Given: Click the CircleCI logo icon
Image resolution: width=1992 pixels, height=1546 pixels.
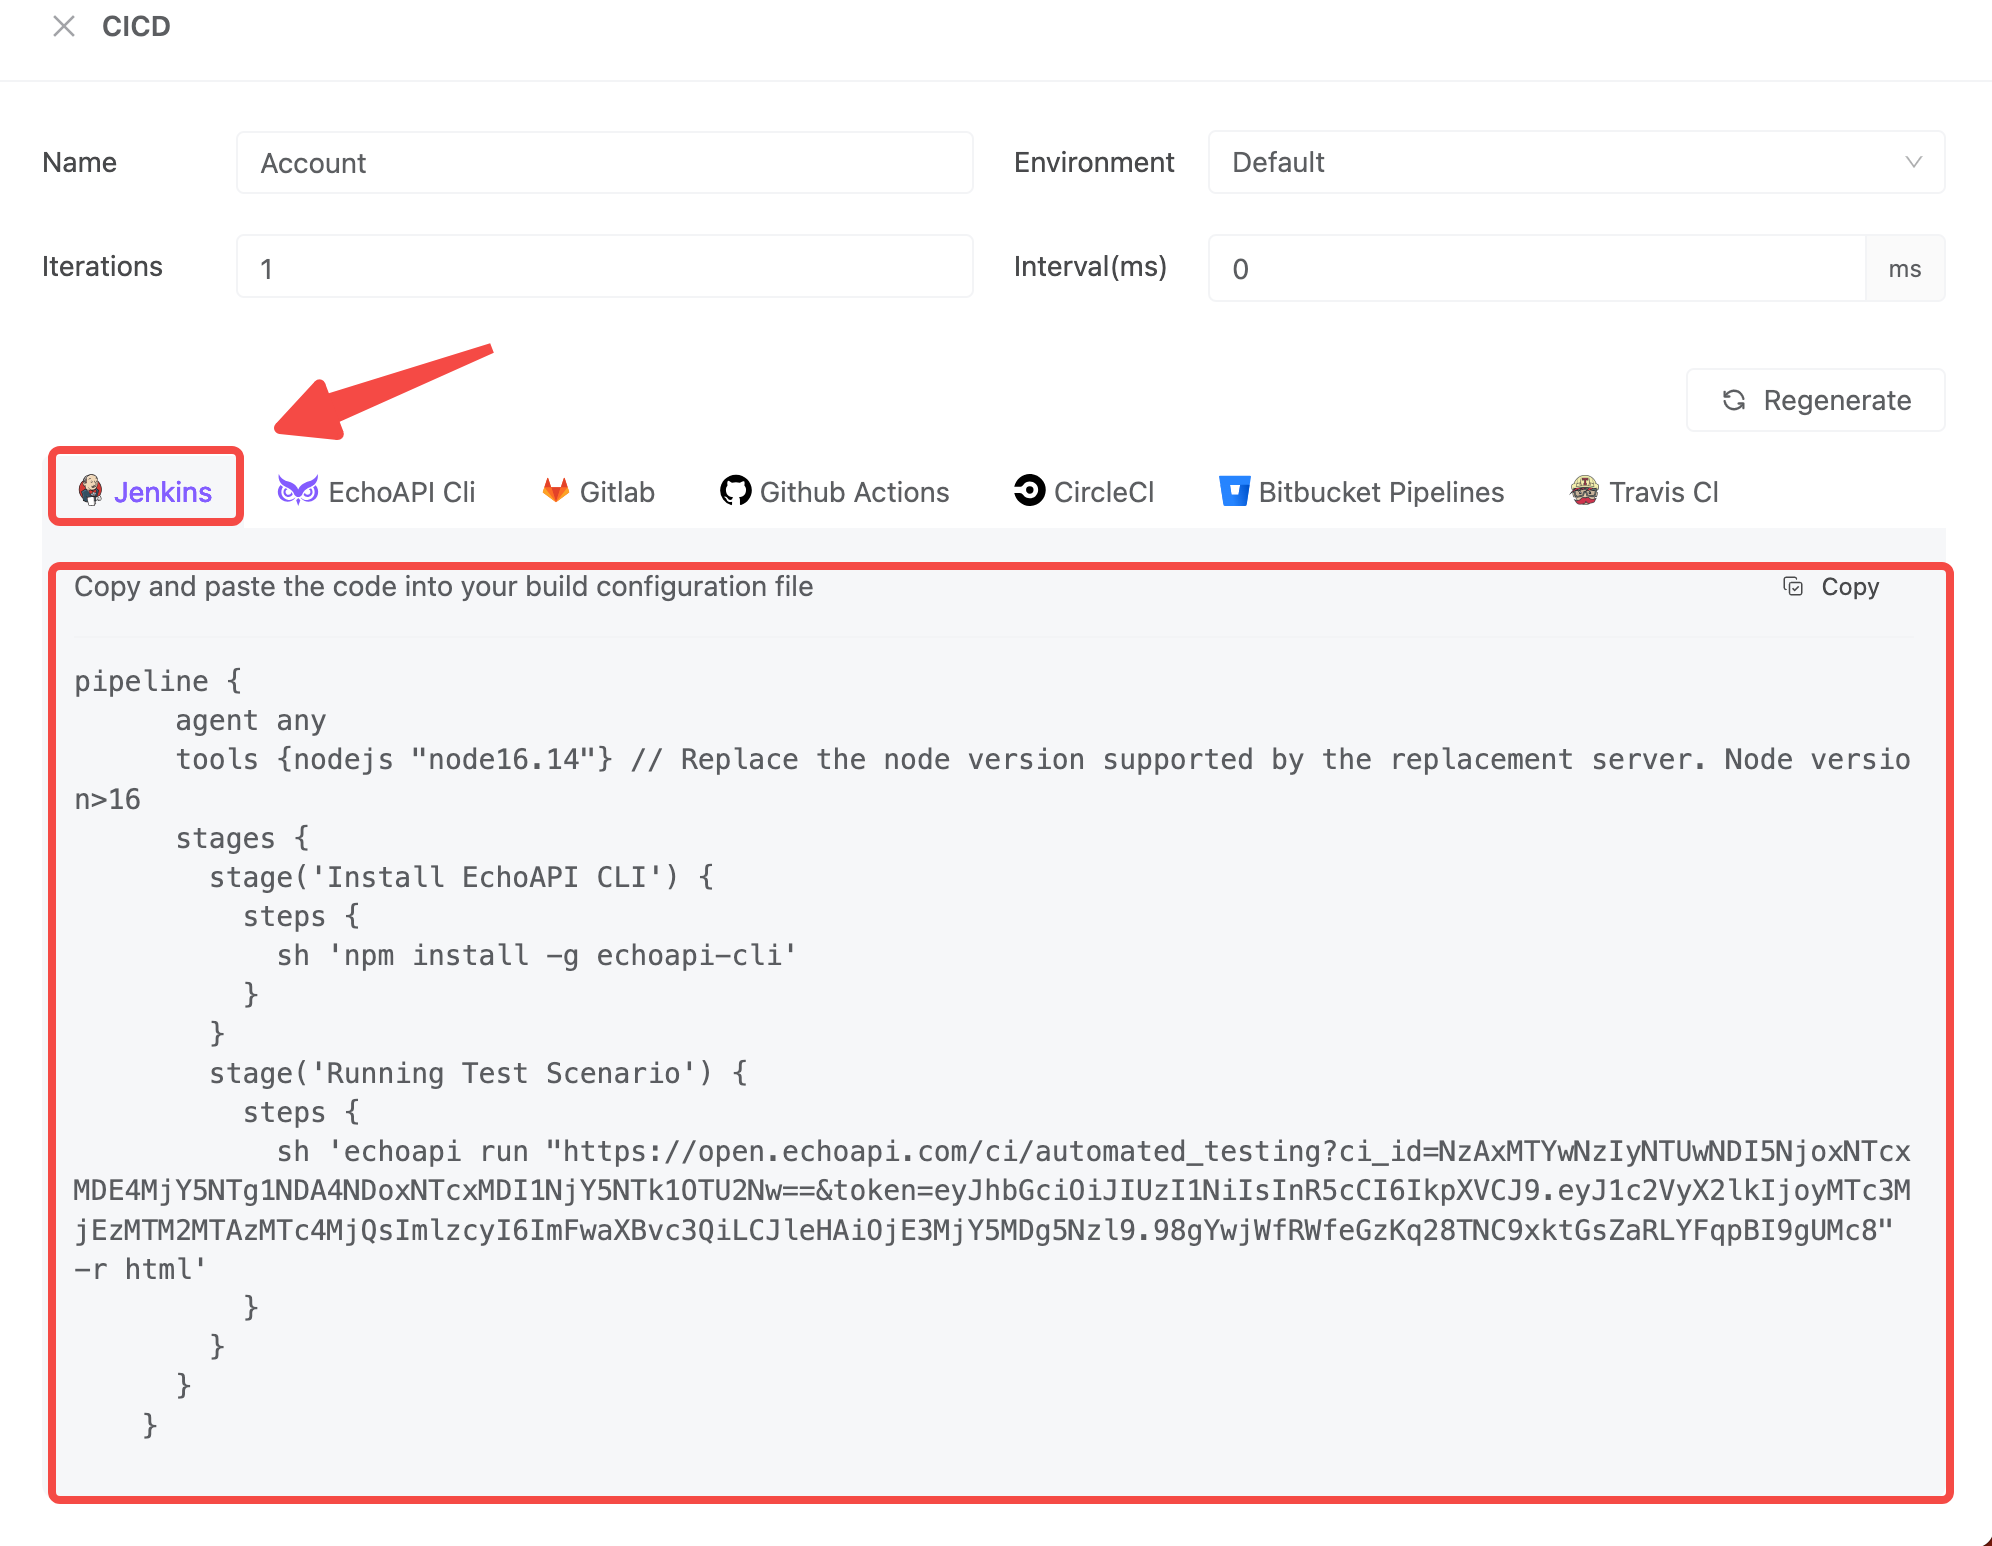Looking at the screenshot, I should click(1029, 490).
